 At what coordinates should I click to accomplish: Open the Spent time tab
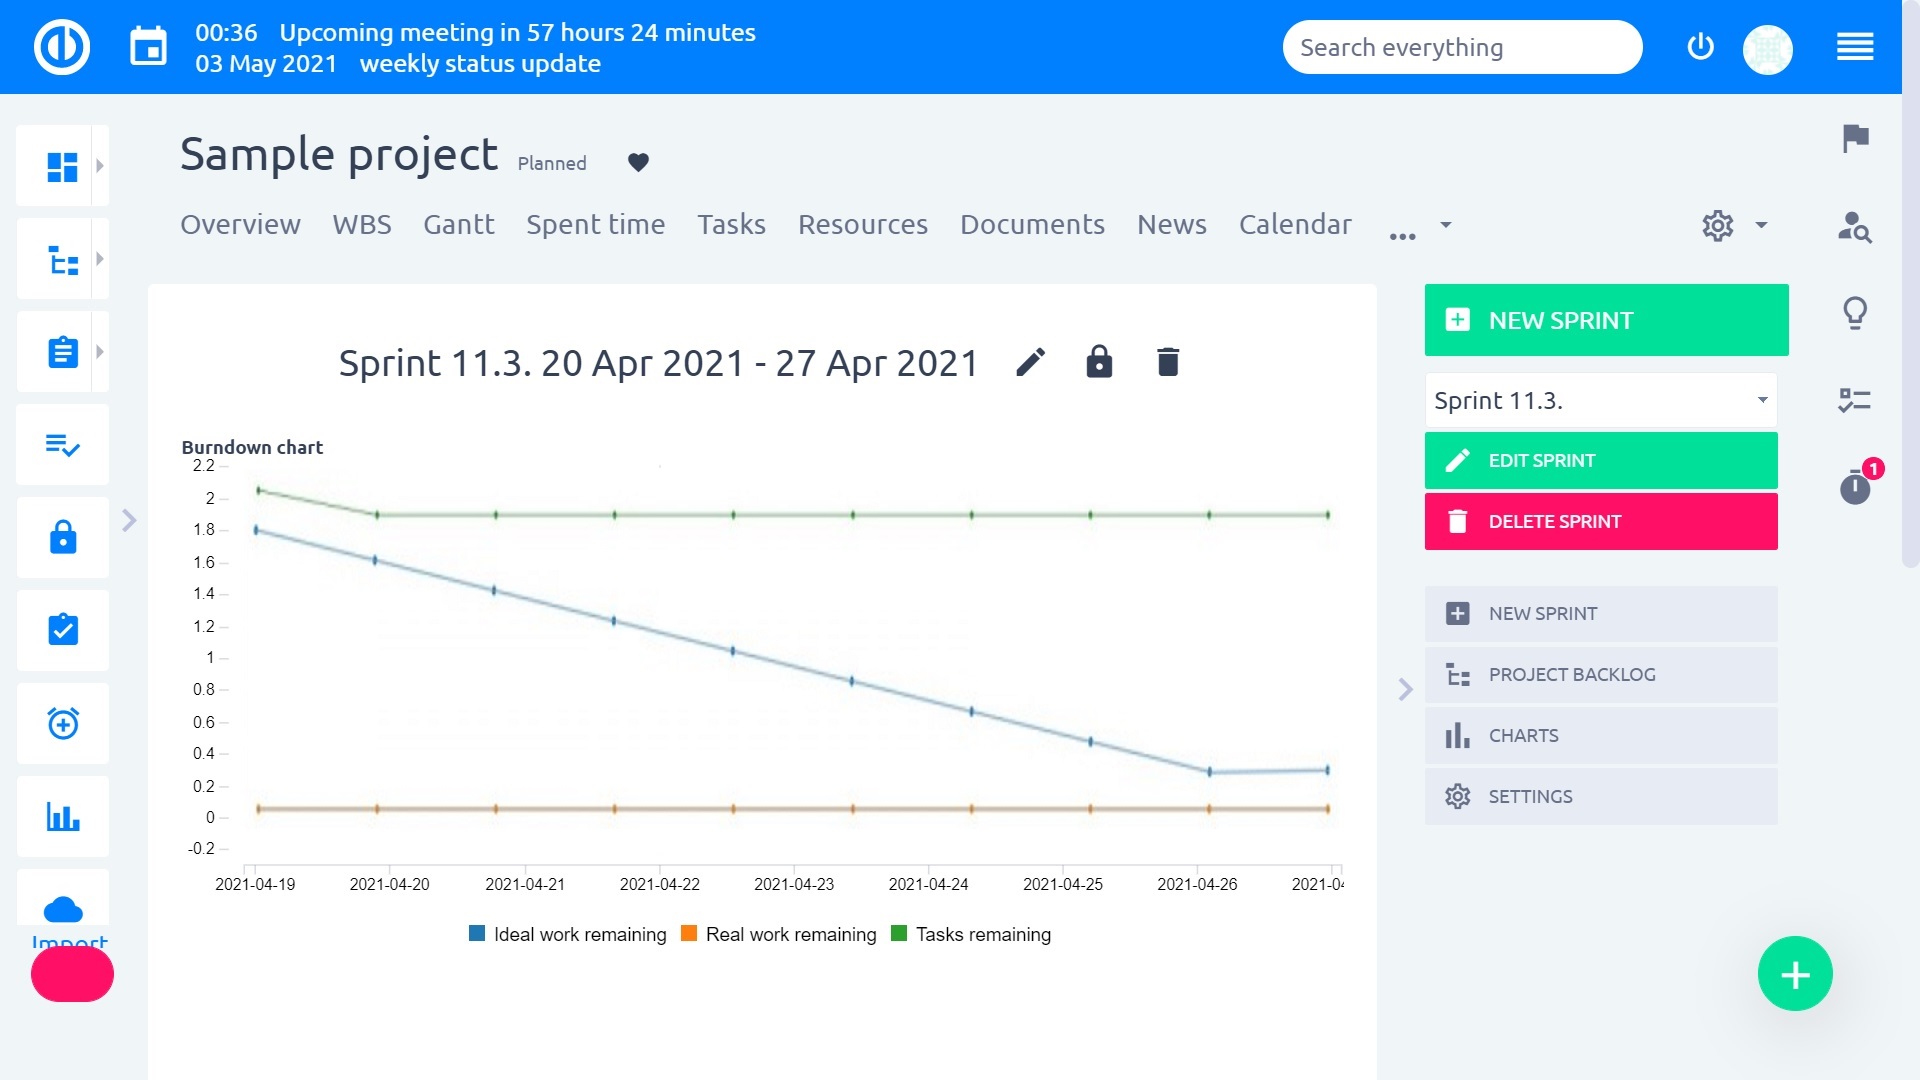pos(595,224)
